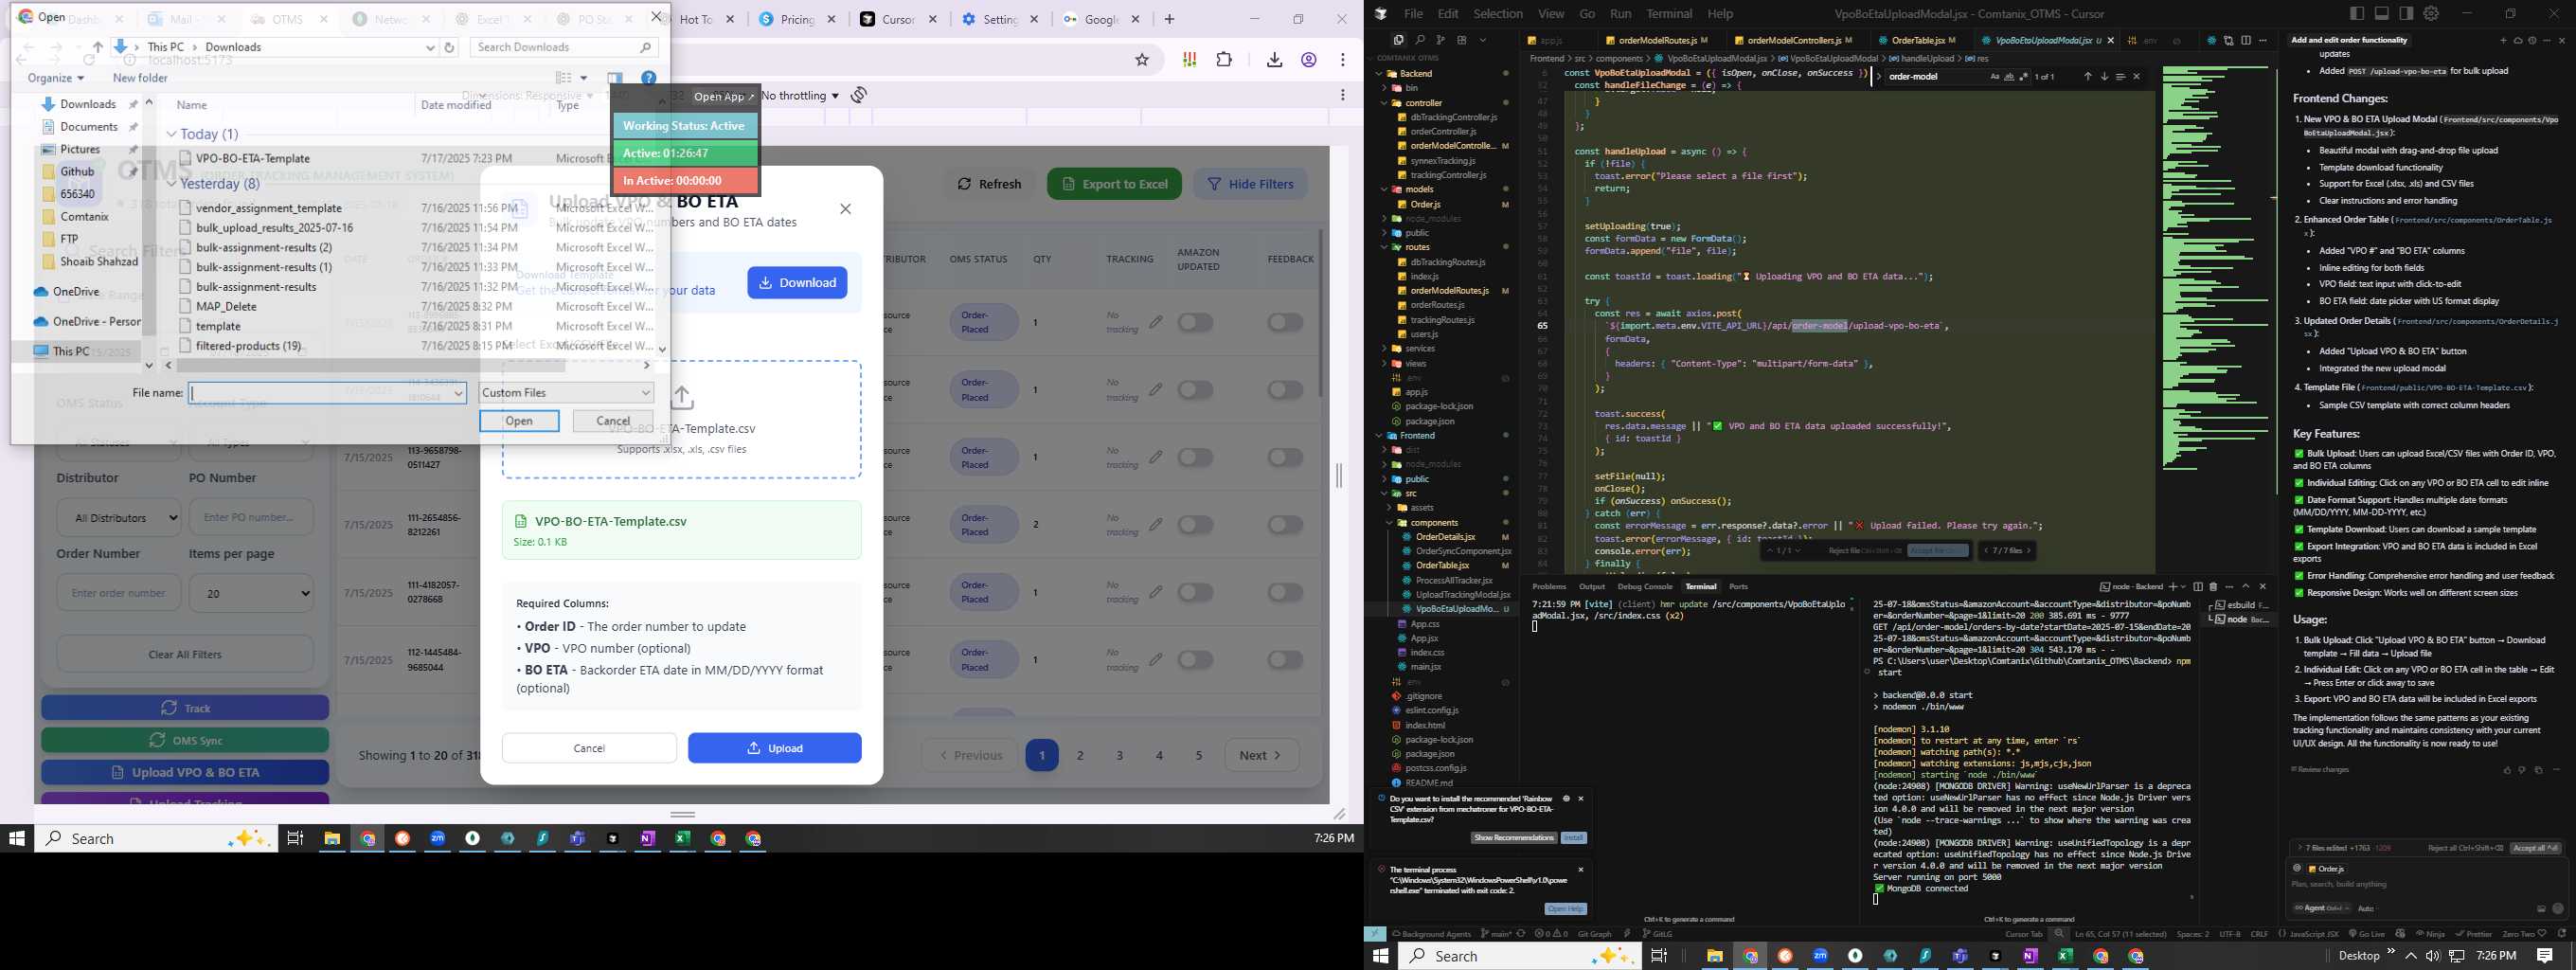The image size is (2576, 970).
Task: Open the Terminal menu in Cursor
Action: click(x=1670, y=14)
